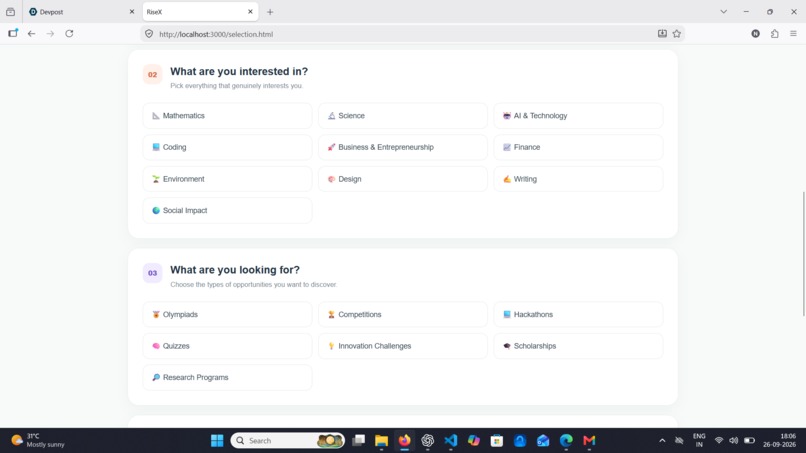Choose Innovation Challenges option
806x453 pixels.
click(402, 346)
